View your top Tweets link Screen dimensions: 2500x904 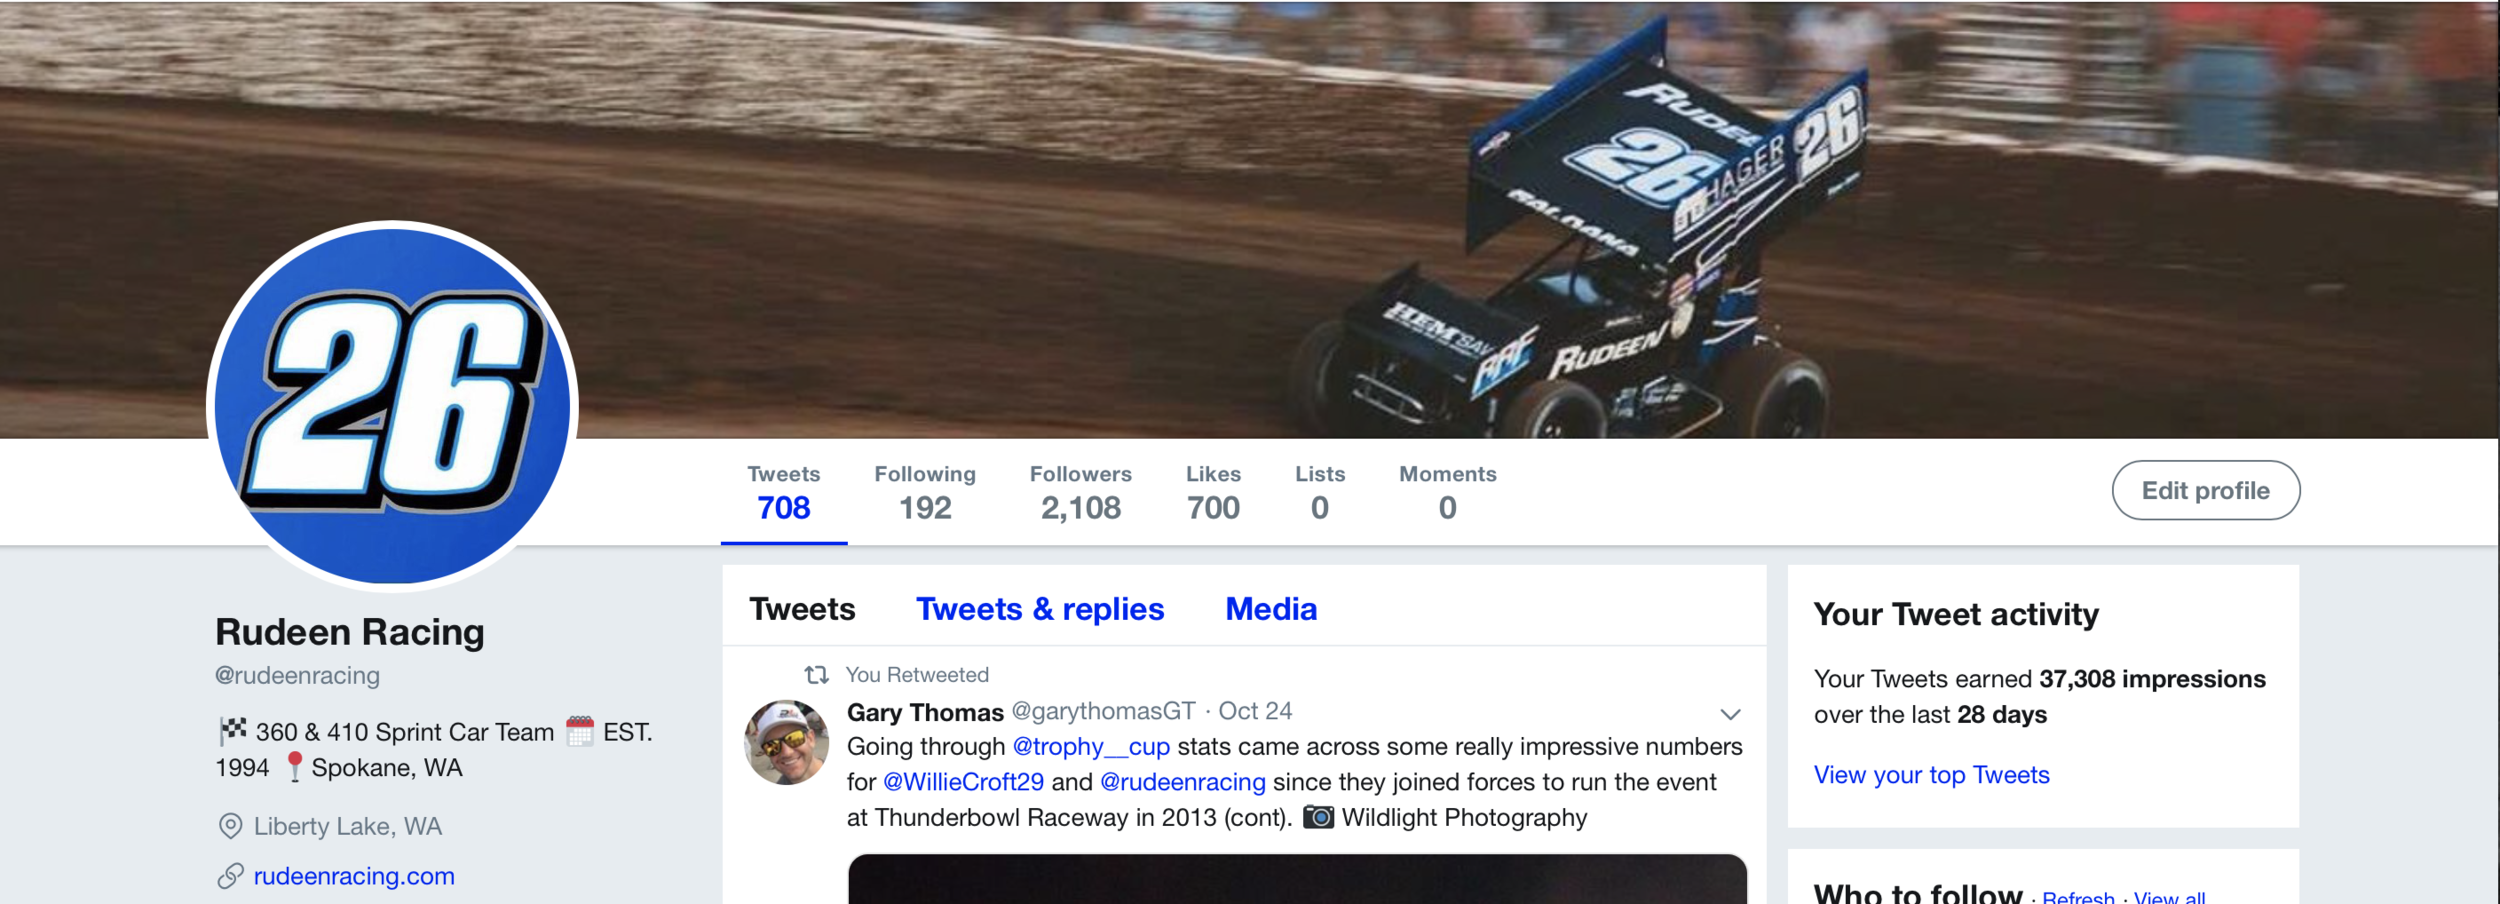pyautogui.click(x=1931, y=775)
